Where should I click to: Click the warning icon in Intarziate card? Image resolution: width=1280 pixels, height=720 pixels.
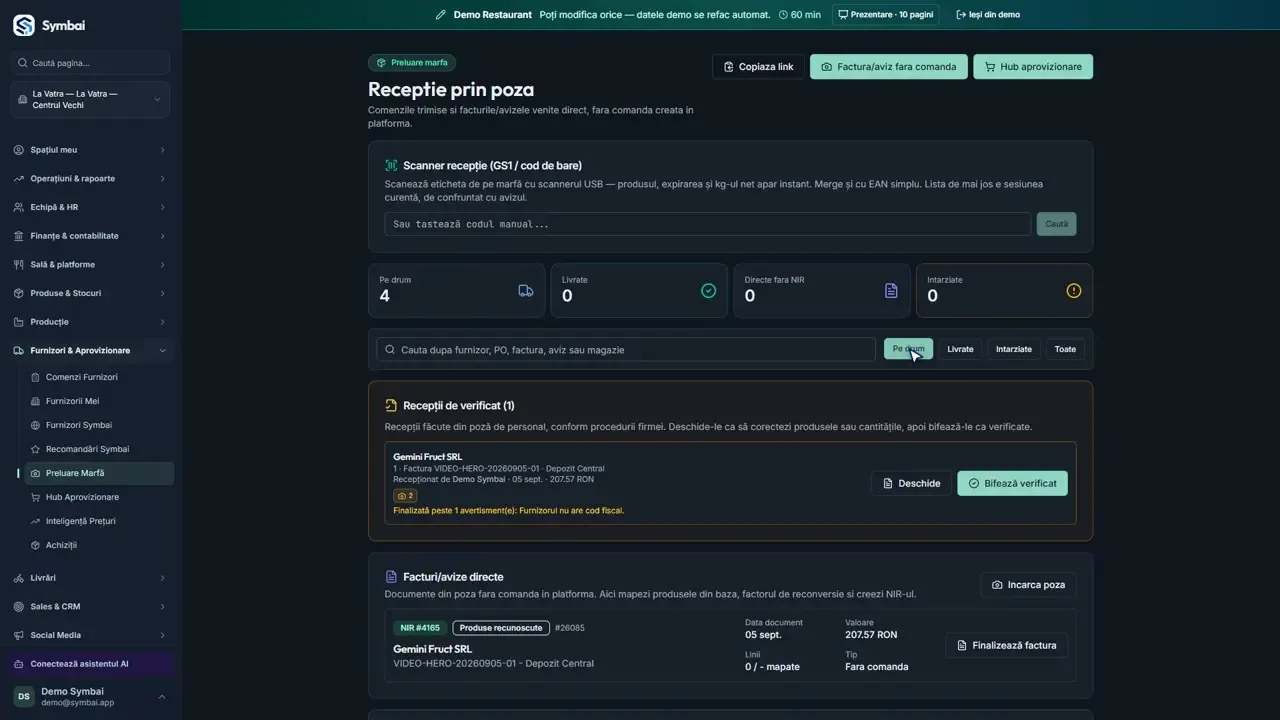pyautogui.click(x=1074, y=291)
